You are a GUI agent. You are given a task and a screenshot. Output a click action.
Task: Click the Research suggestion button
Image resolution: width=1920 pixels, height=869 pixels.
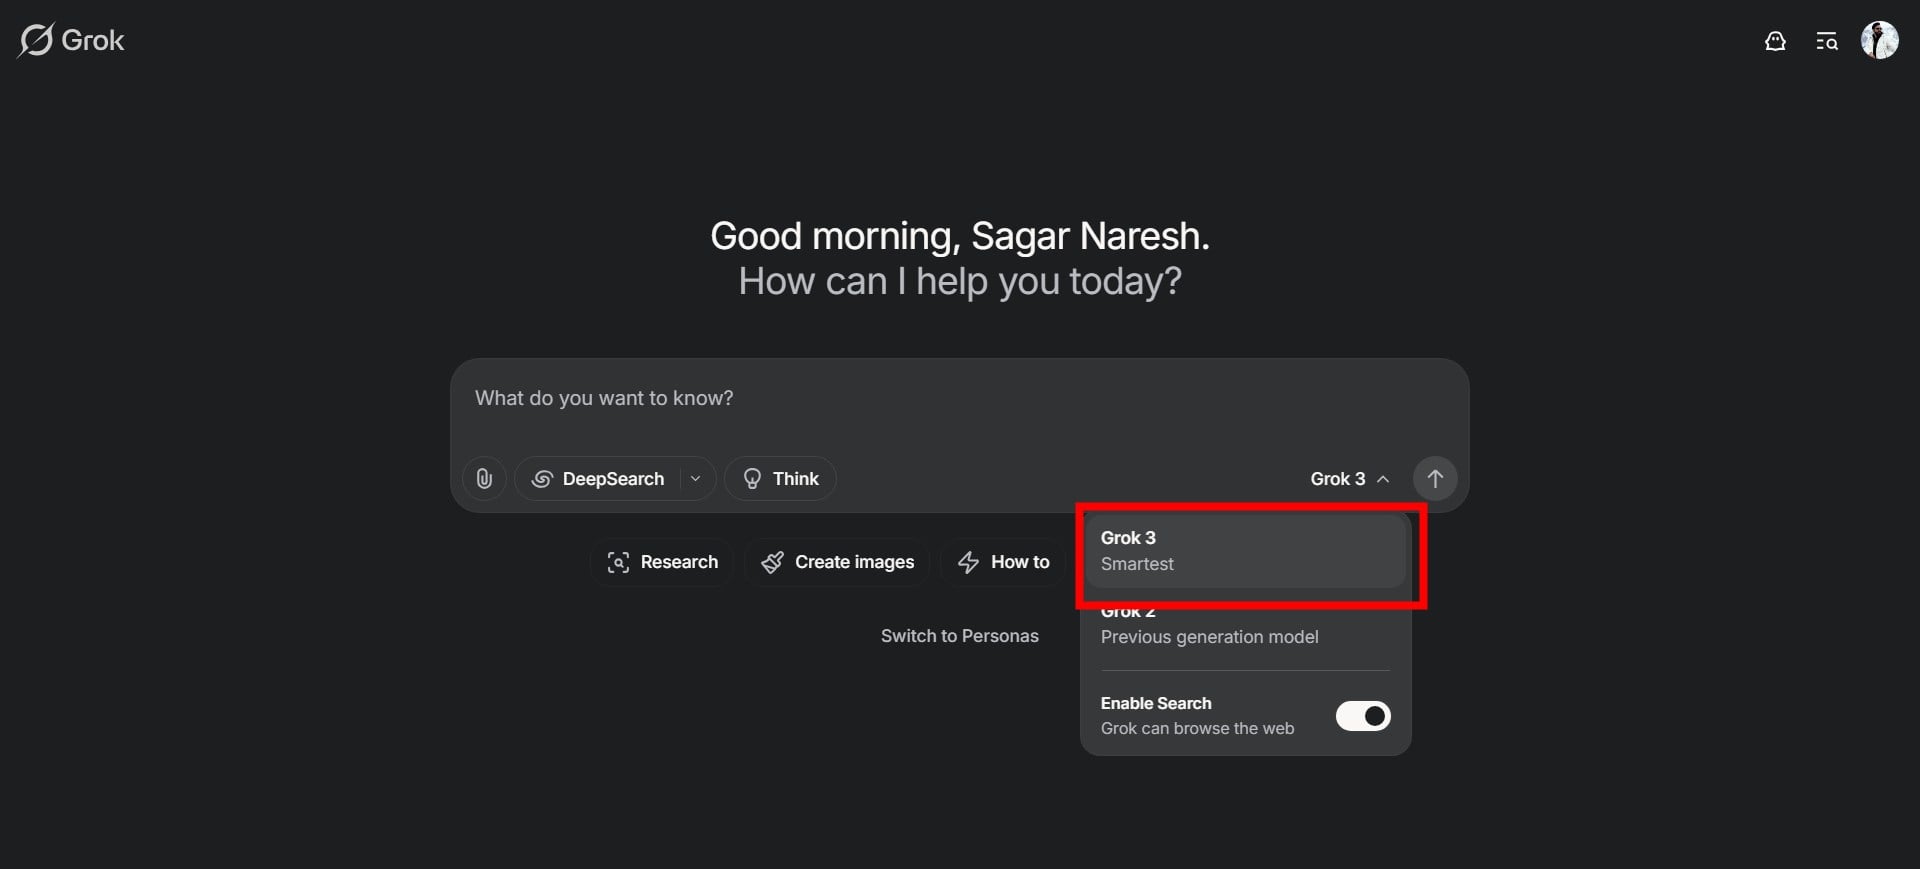[661, 562]
